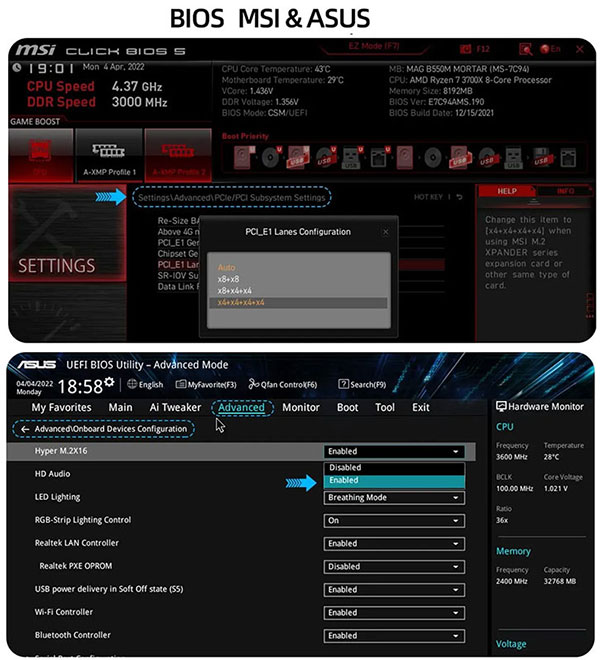Open the Exit tab
The height and width of the screenshot is (660, 600).
[x=421, y=407]
